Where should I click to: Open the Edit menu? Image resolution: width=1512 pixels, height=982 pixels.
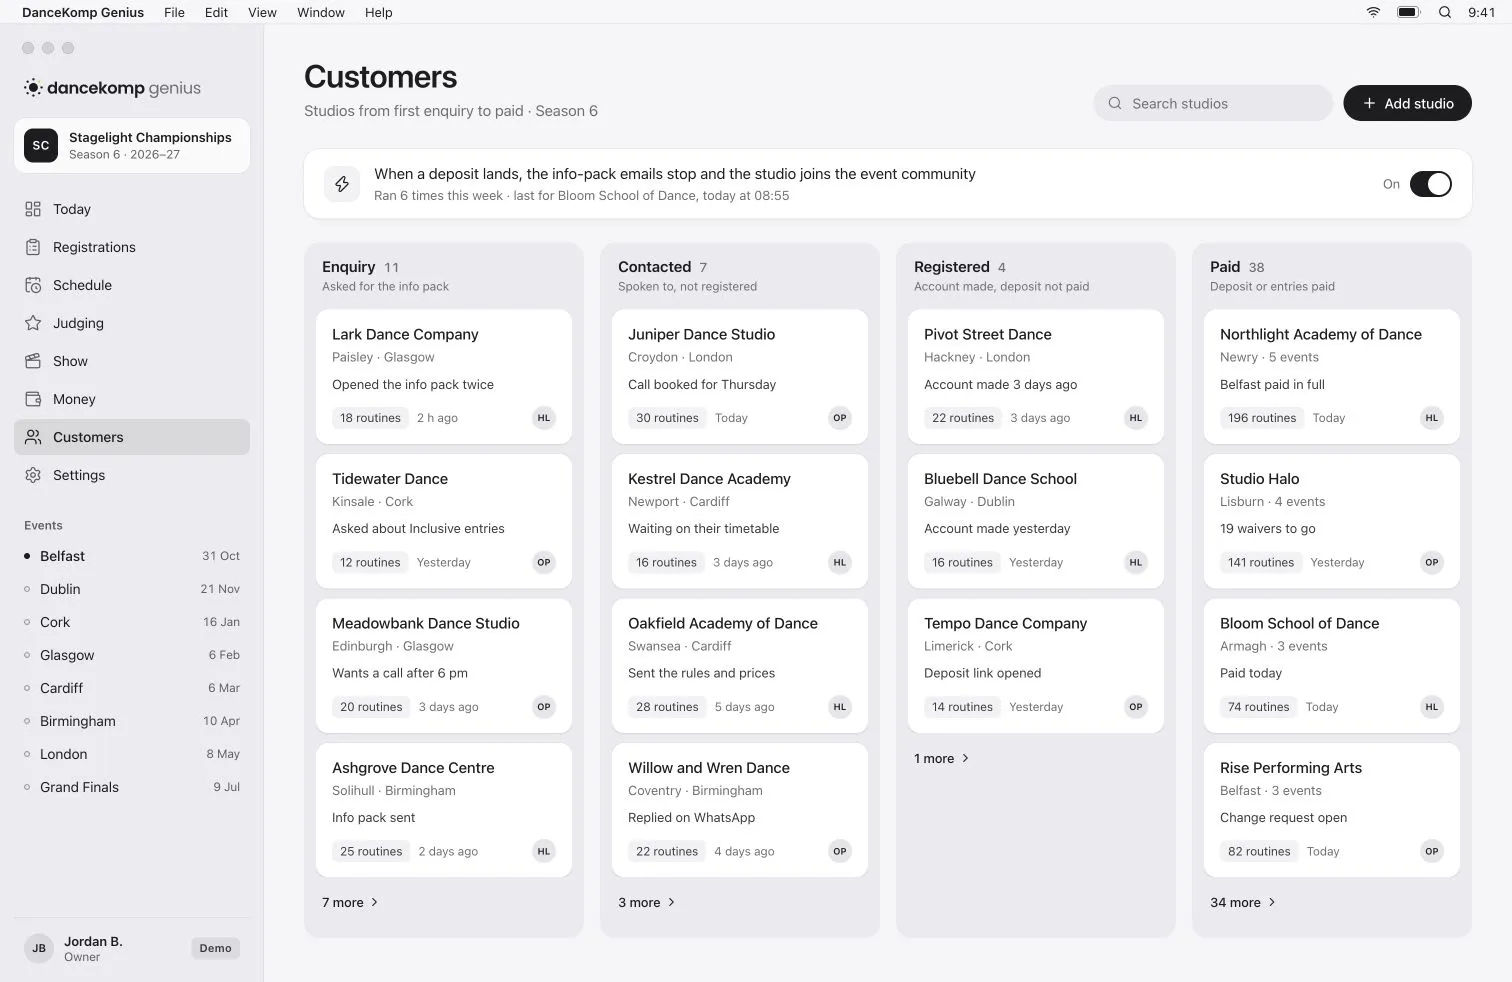click(x=216, y=12)
